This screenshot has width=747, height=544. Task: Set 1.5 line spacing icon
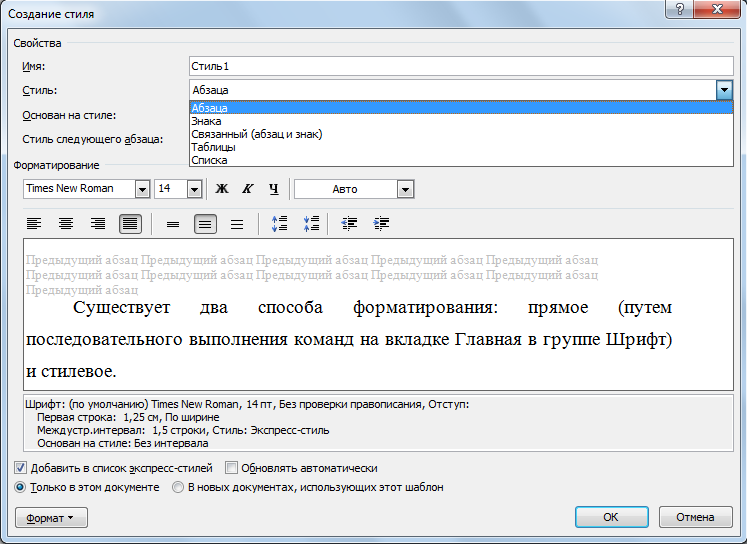point(205,223)
